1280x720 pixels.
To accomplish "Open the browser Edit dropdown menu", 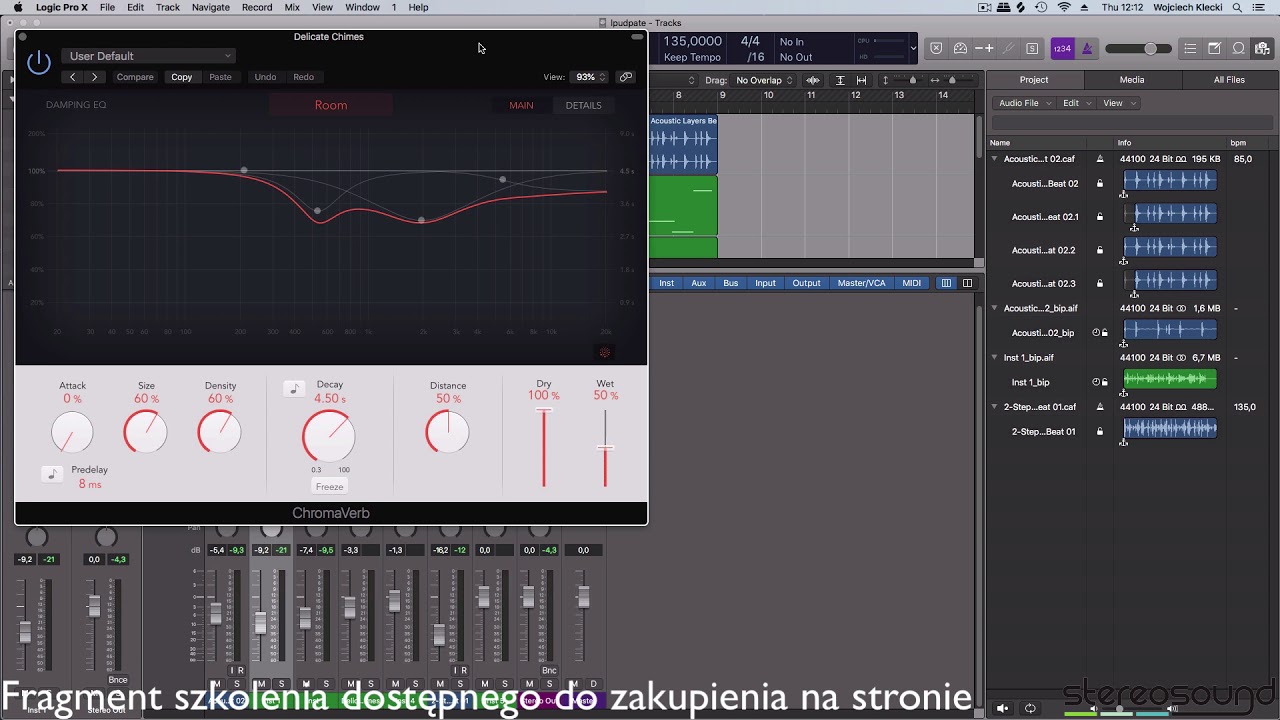I will tap(1075, 103).
